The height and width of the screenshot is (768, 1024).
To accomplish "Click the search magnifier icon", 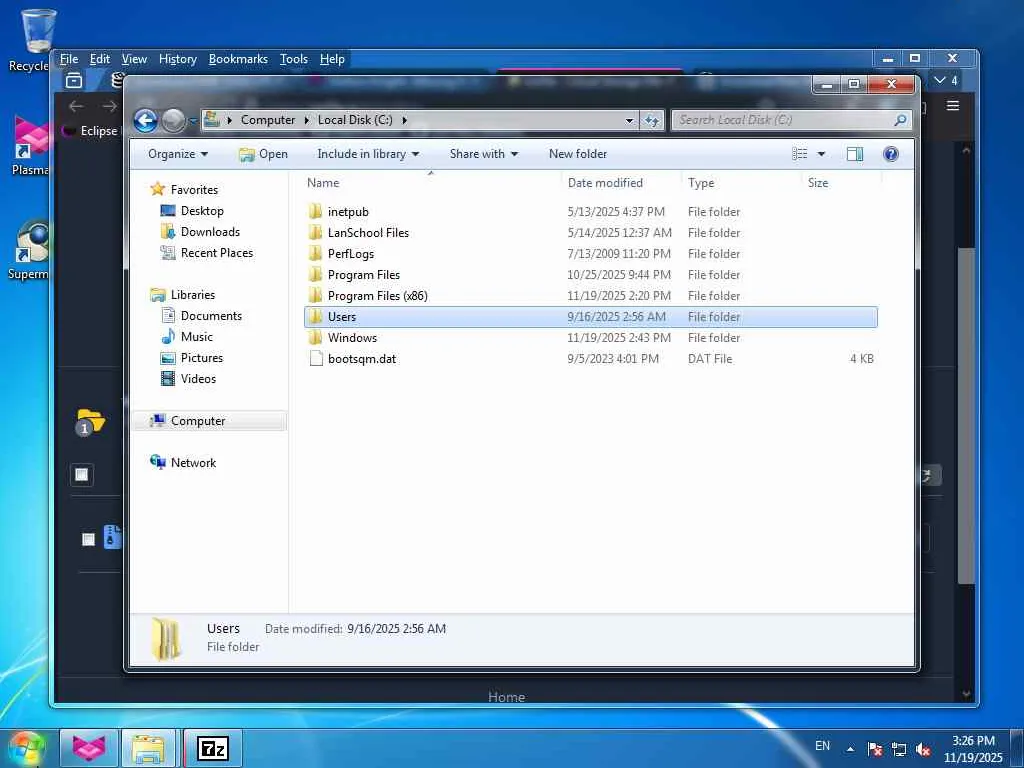I will [900, 120].
